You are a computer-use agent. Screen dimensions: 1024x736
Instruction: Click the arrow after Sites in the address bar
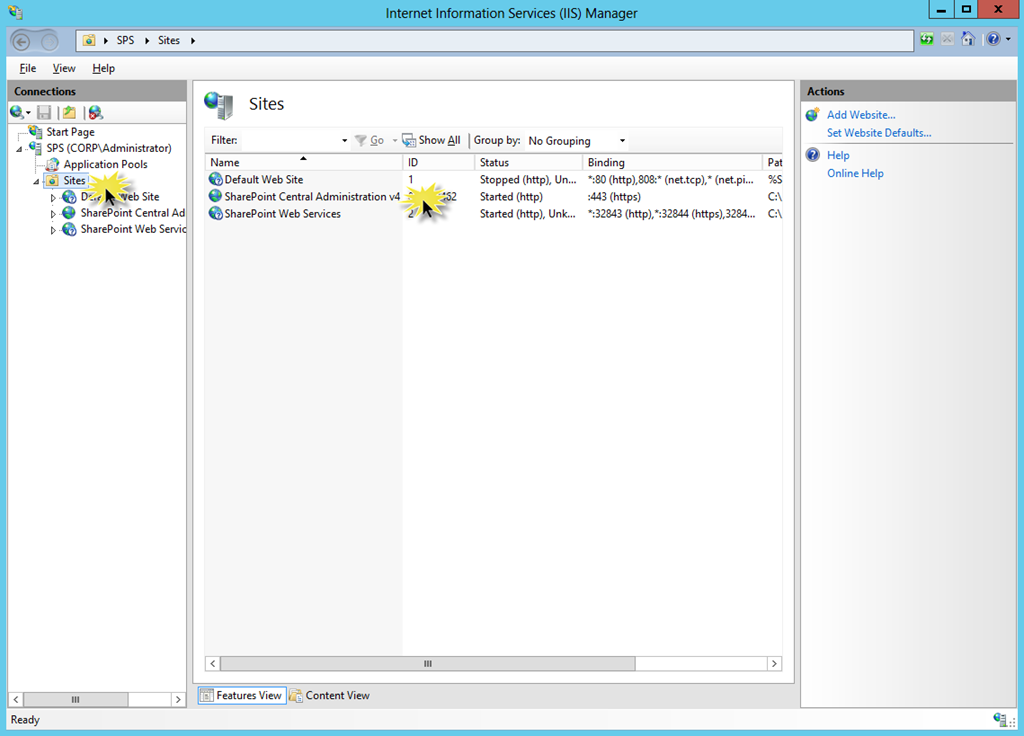193,40
